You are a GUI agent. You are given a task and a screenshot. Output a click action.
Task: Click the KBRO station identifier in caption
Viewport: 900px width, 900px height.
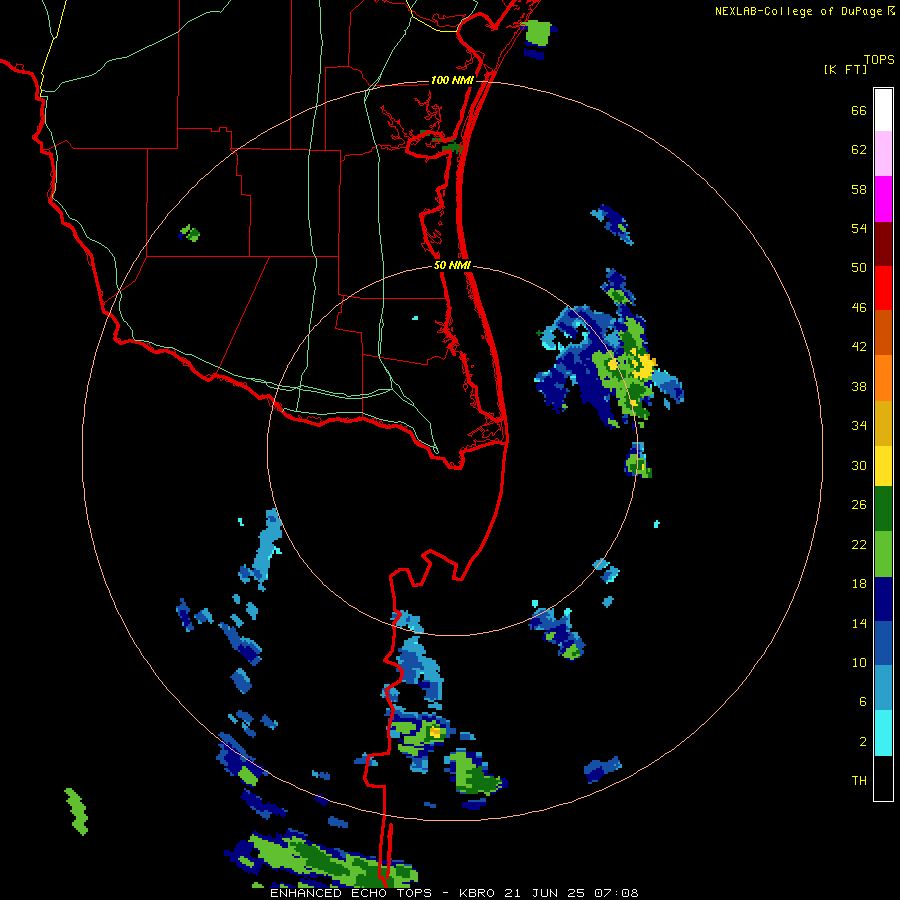coord(478,893)
